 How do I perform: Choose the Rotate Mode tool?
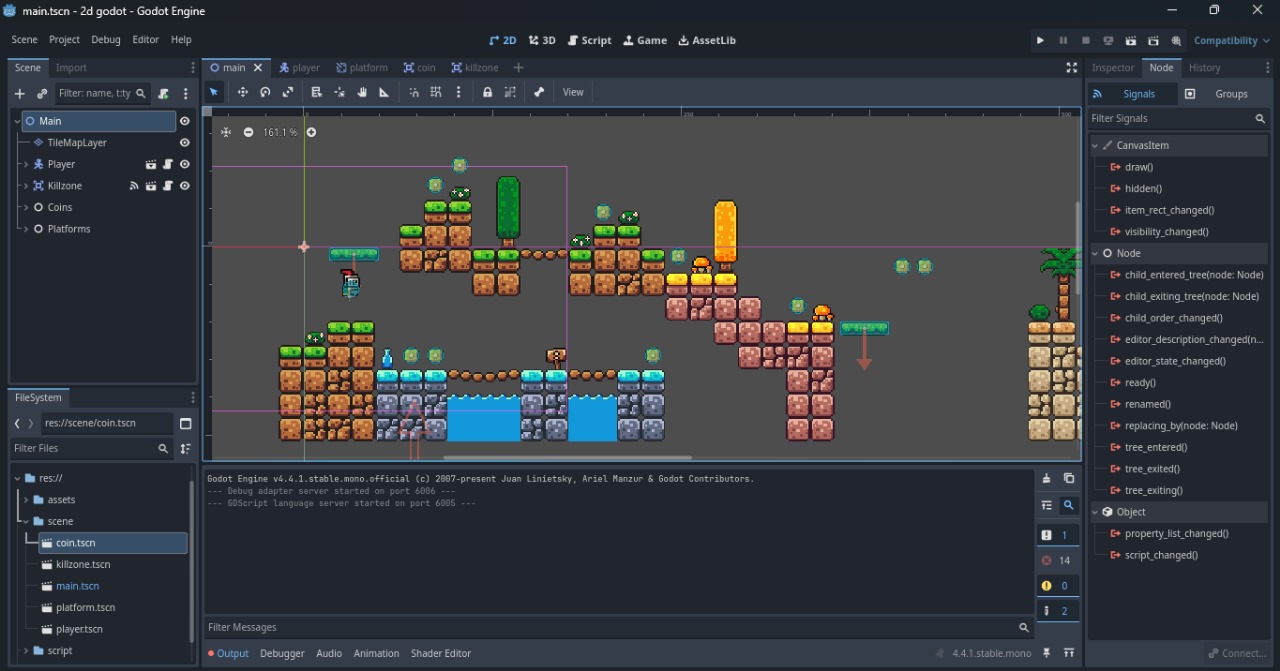pos(265,92)
